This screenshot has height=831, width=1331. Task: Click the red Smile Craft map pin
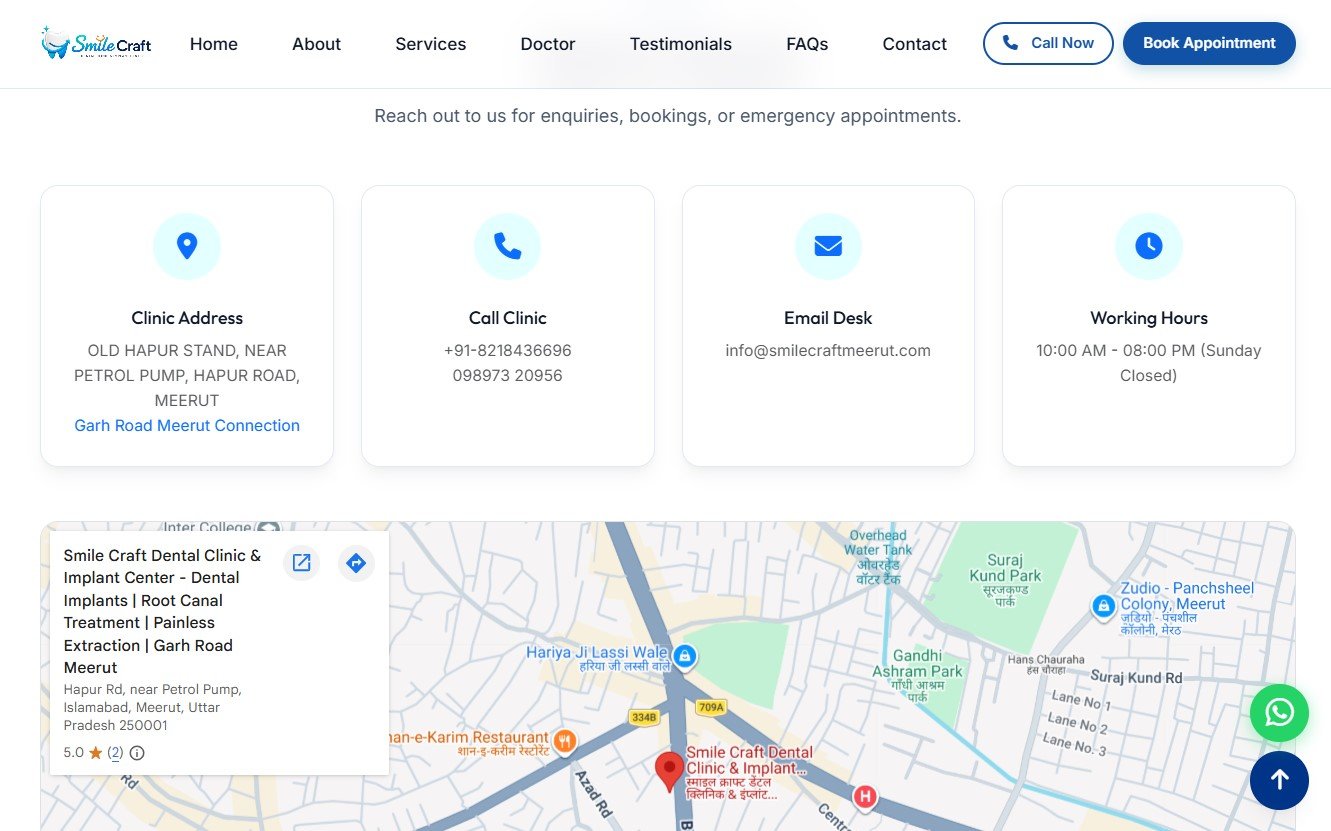(x=669, y=773)
